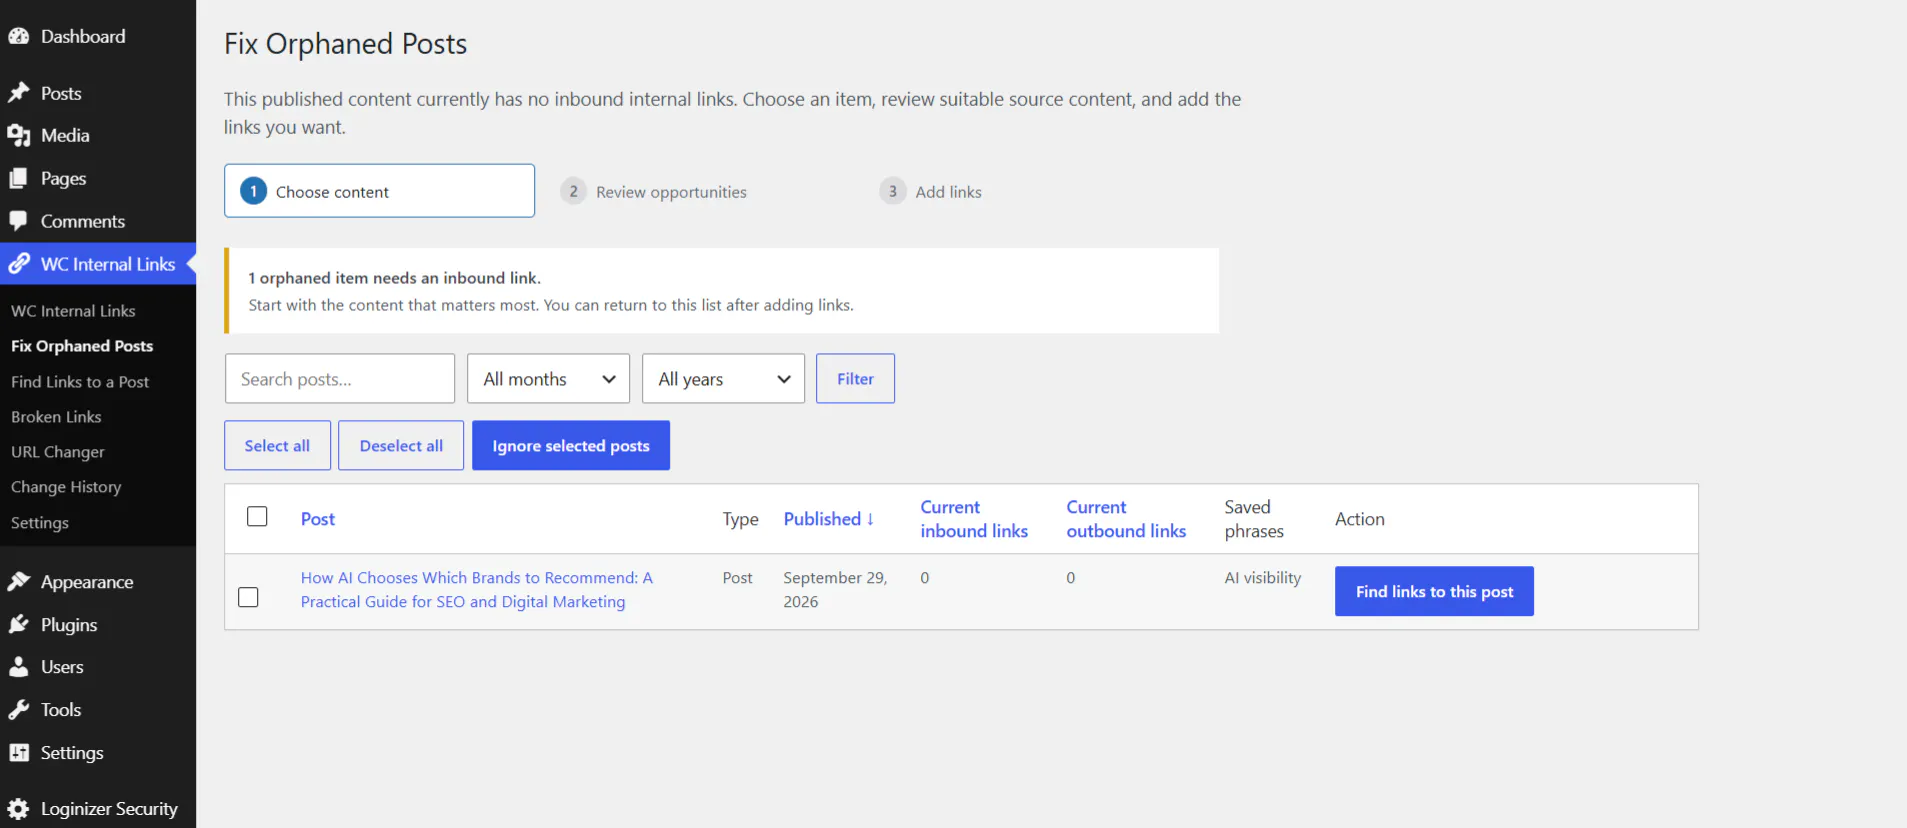Open URL Changer submenu item
1907x828 pixels.
(x=58, y=452)
